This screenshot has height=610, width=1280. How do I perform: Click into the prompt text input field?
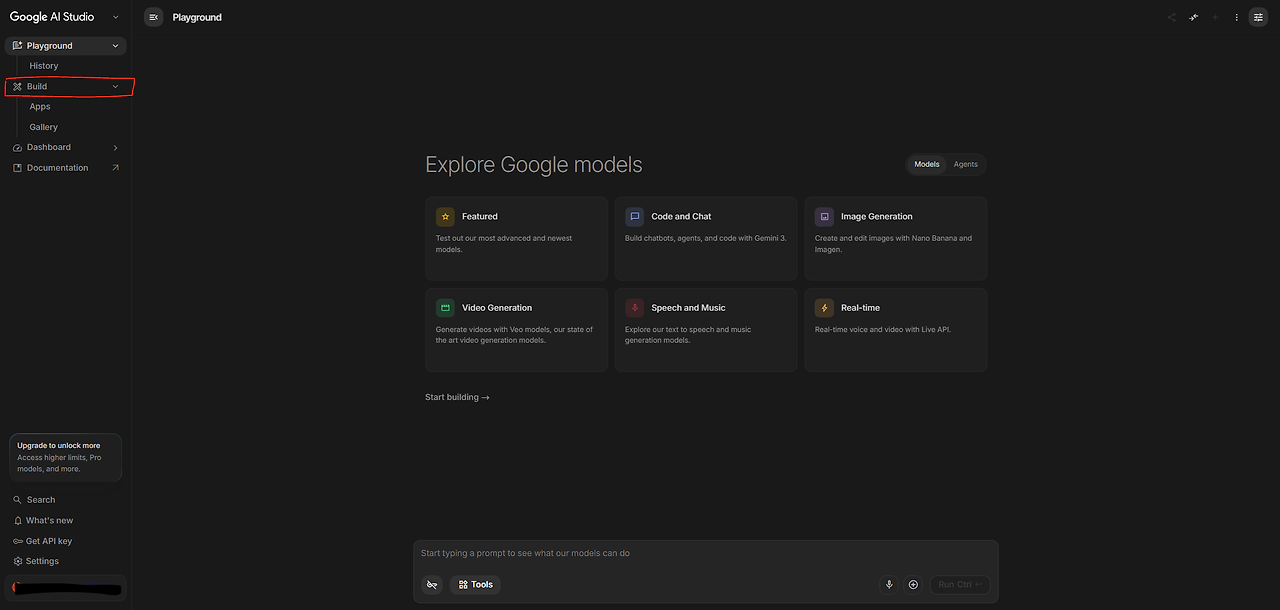click(705, 554)
